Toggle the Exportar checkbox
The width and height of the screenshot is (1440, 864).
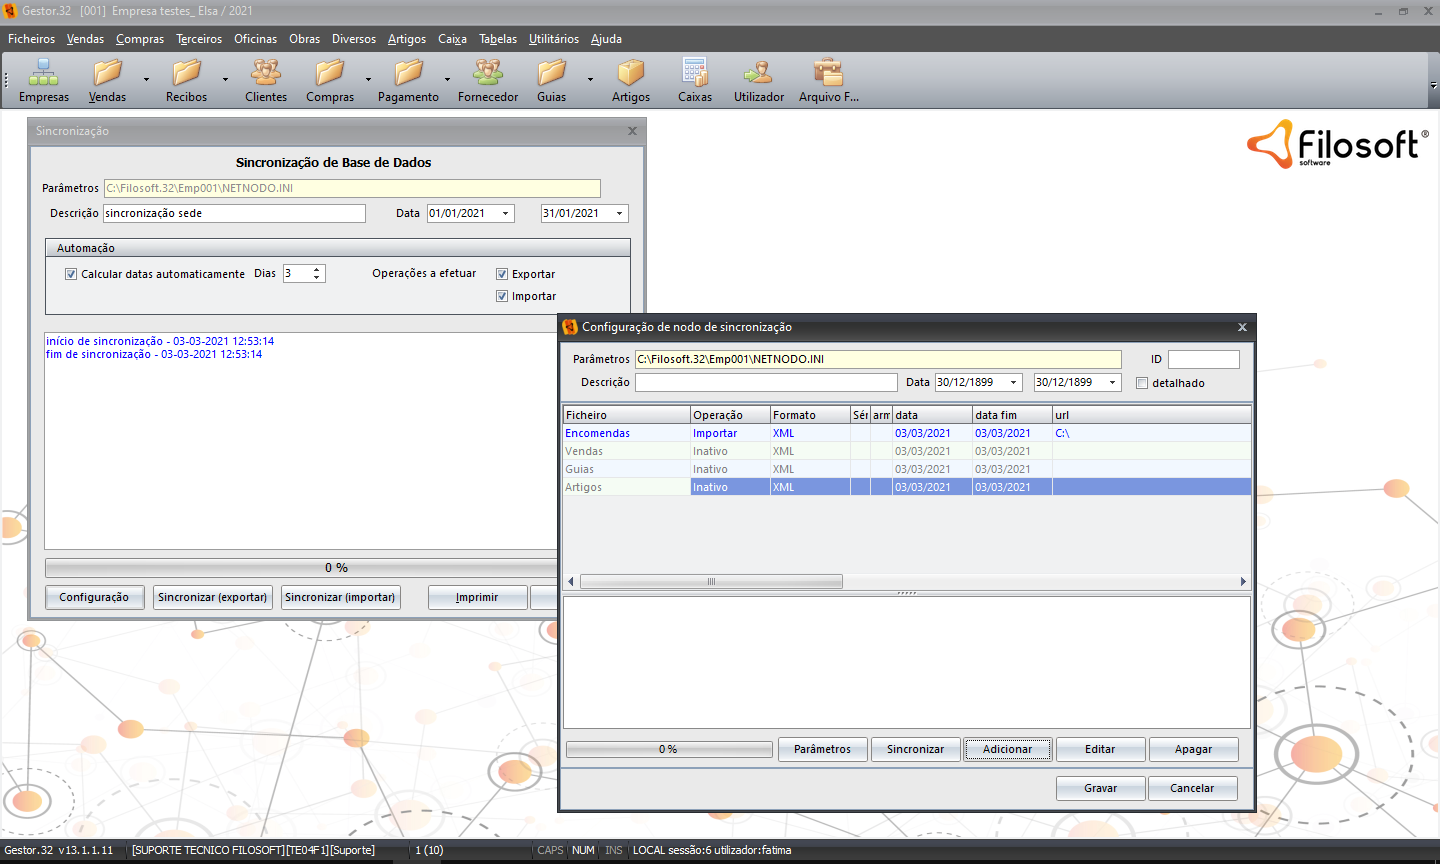(x=502, y=274)
